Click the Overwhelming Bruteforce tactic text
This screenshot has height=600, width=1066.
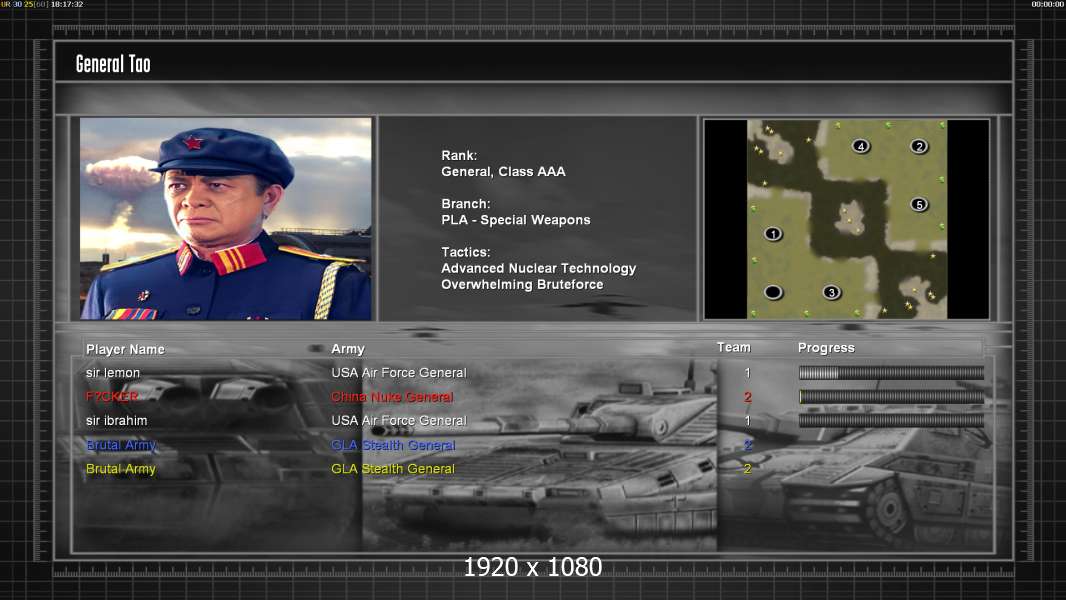point(522,285)
